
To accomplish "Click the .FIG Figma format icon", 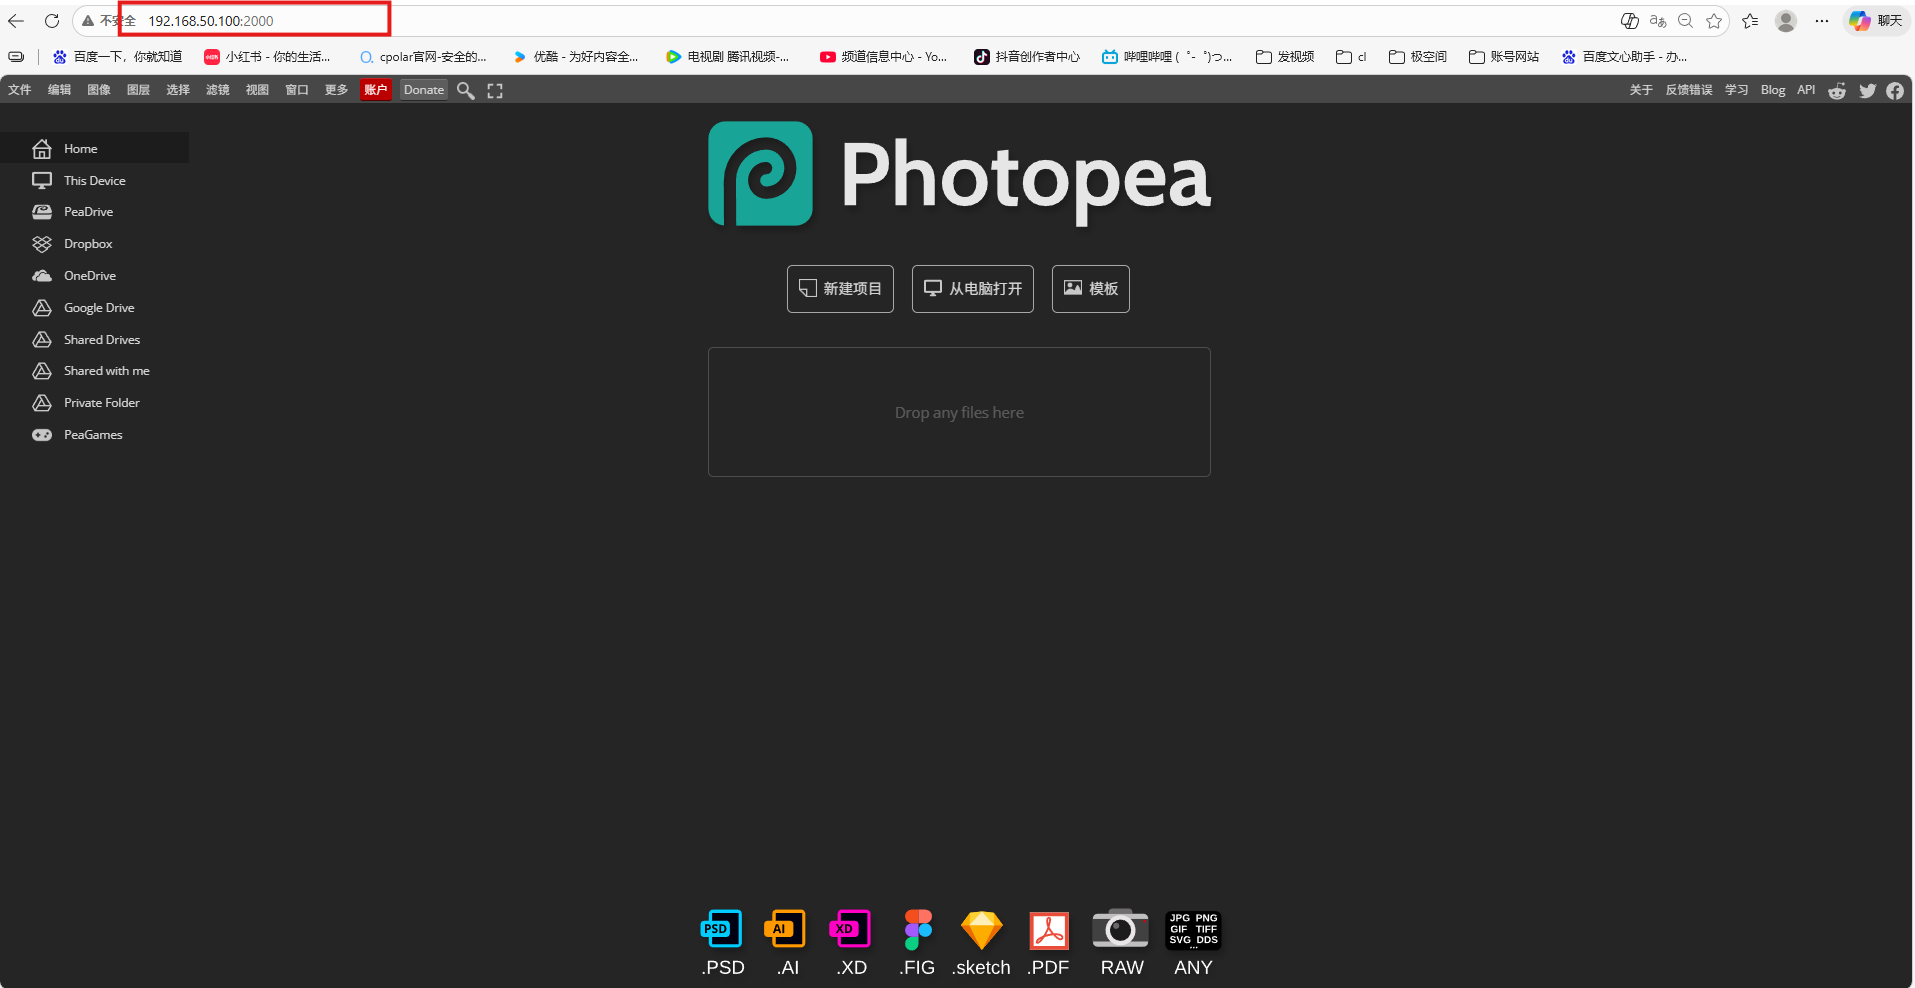I will pos(917,928).
